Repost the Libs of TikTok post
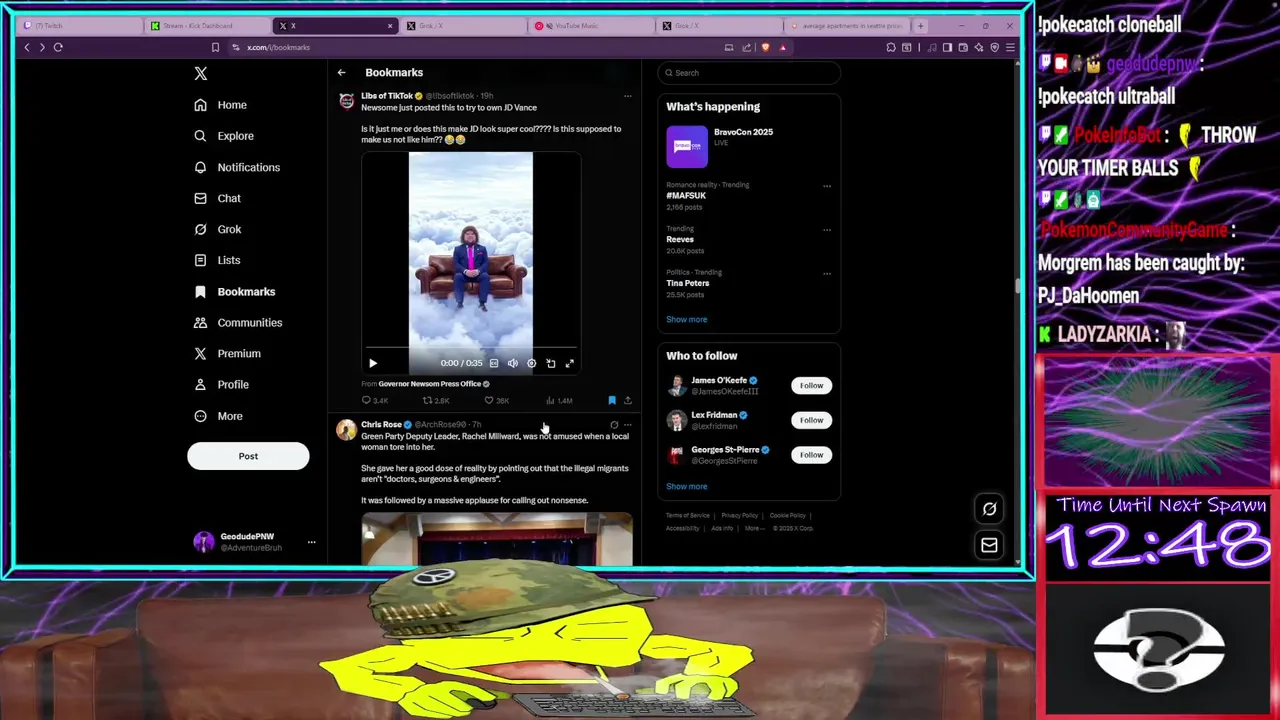Image resolution: width=1280 pixels, height=720 pixels. pyautogui.click(x=436, y=401)
